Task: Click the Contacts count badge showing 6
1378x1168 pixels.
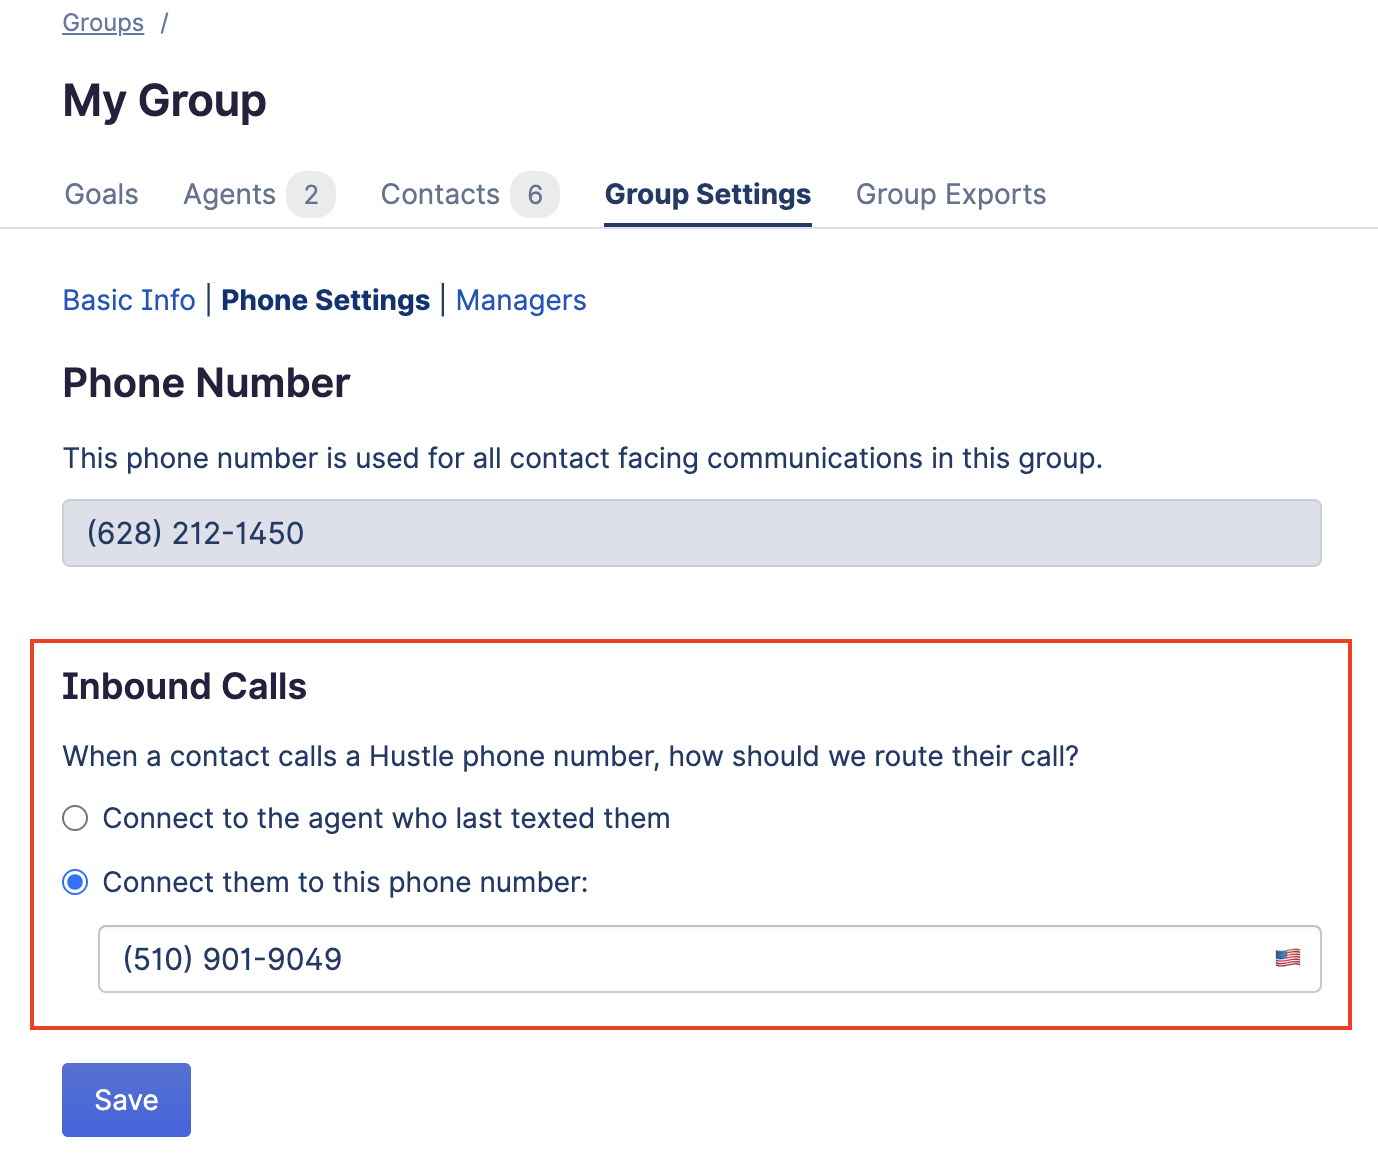Action: coord(535,194)
